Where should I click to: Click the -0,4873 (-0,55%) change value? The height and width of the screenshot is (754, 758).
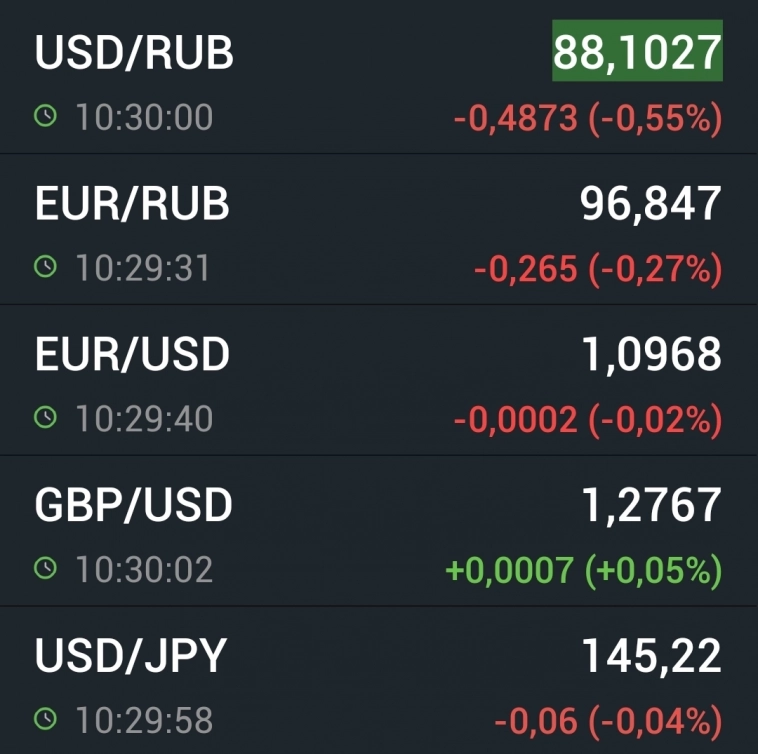587,119
